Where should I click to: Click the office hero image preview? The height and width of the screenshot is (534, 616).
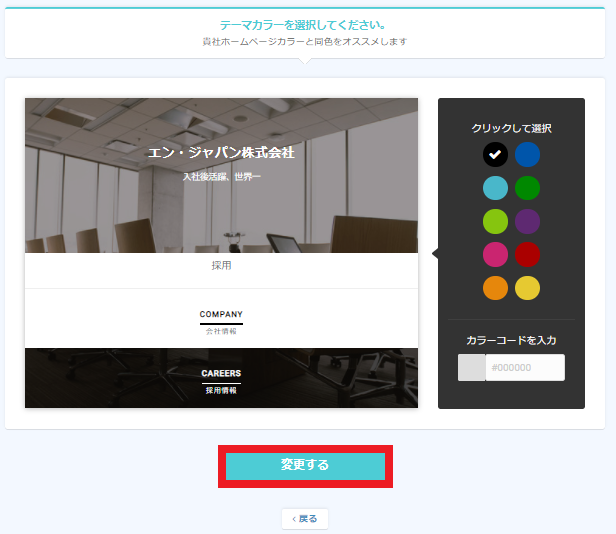(x=221, y=175)
